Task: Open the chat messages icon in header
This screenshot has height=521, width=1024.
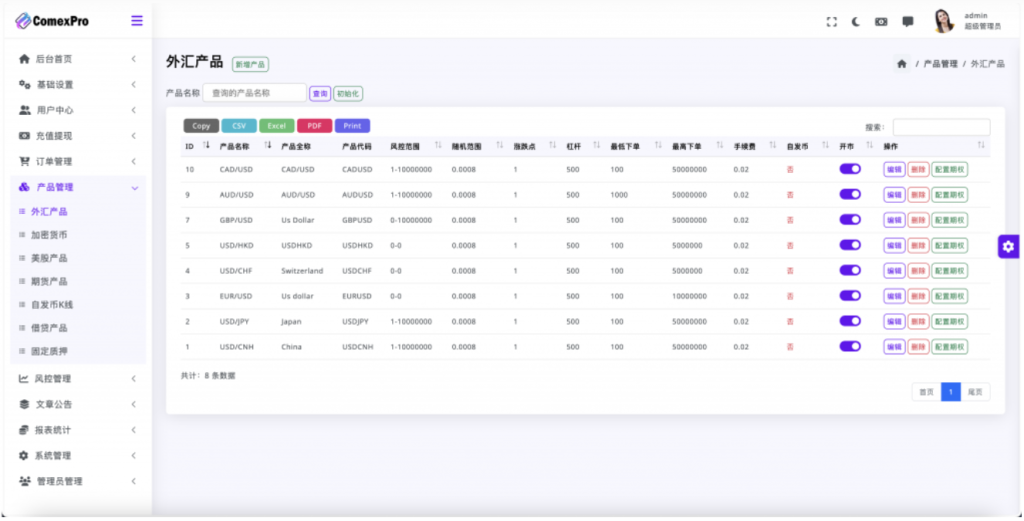Action: pyautogui.click(x=908, y=22)
